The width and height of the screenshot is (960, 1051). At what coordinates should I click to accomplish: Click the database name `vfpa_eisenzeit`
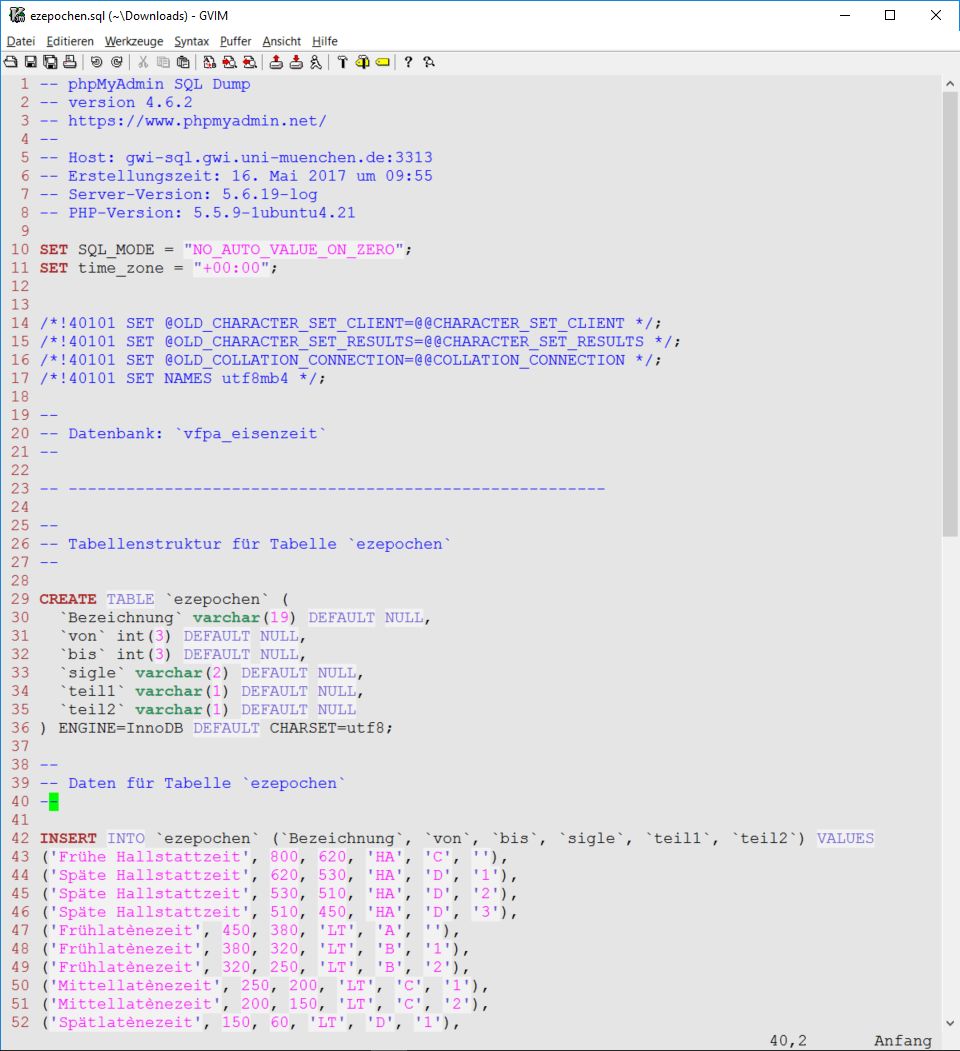click(250, 434)
